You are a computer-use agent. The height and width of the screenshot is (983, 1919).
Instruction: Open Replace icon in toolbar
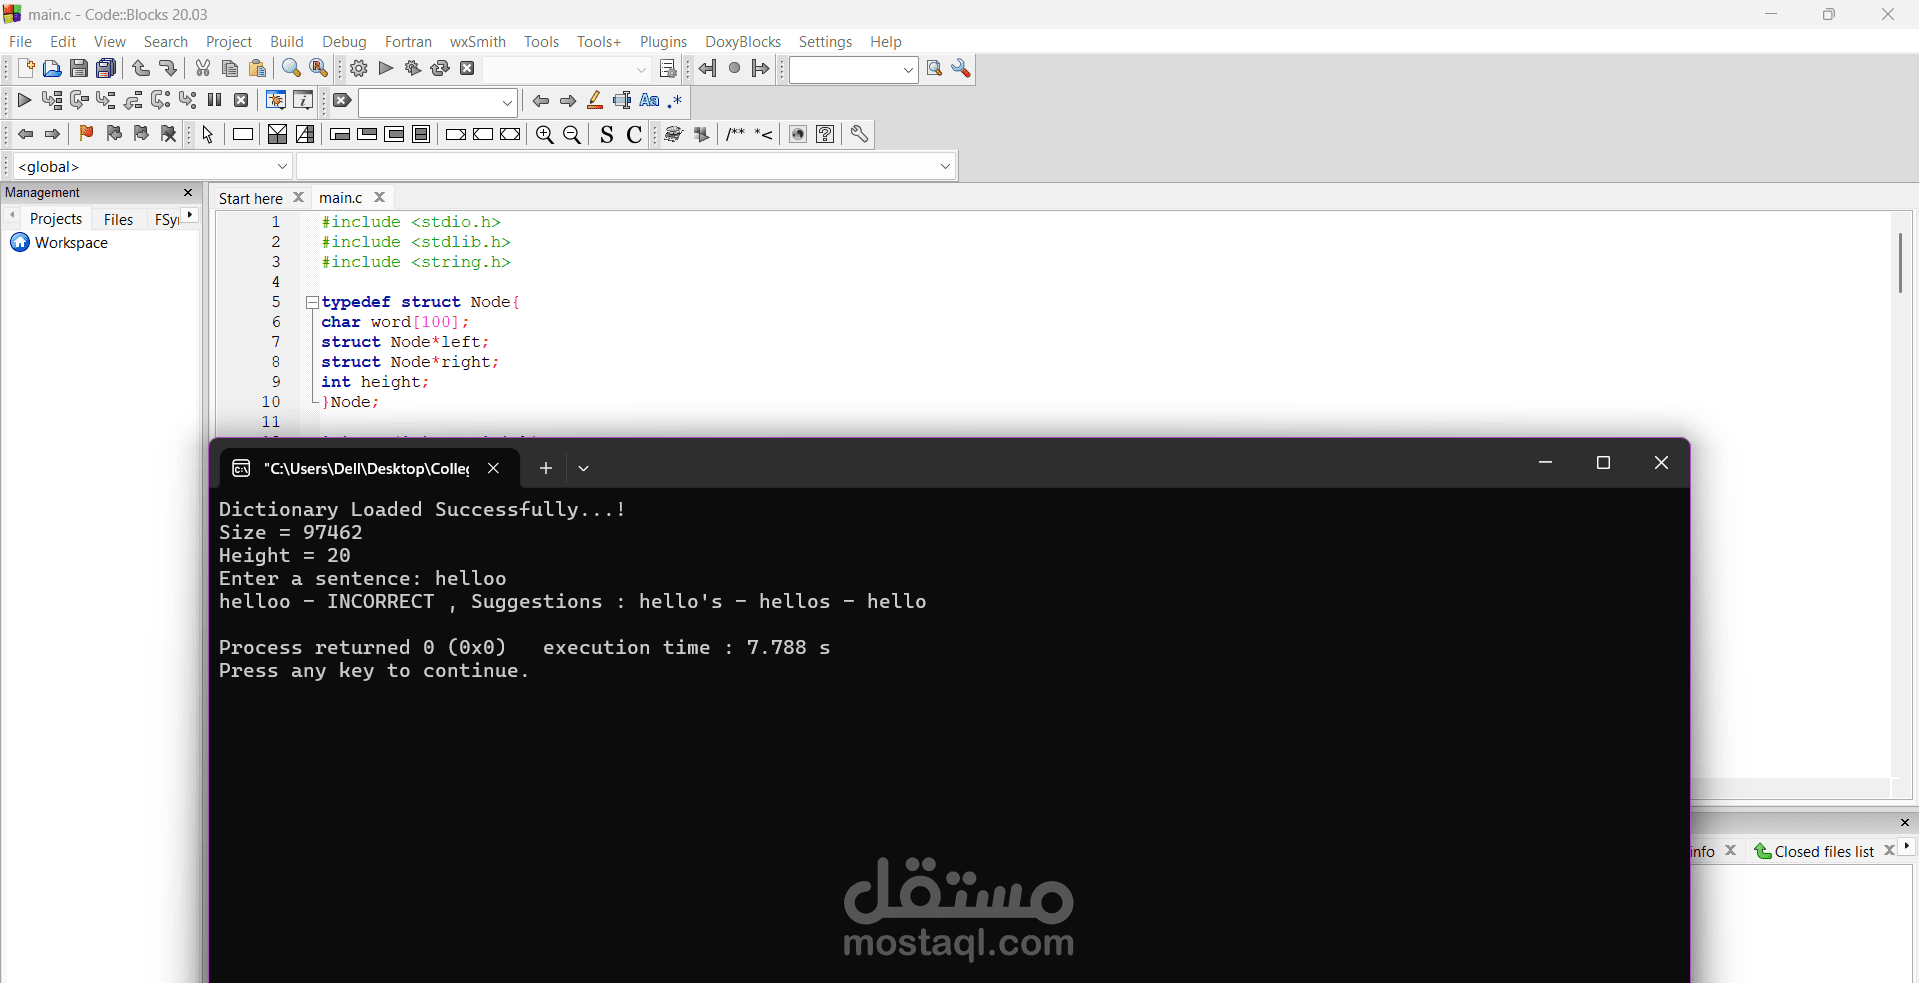319,69
